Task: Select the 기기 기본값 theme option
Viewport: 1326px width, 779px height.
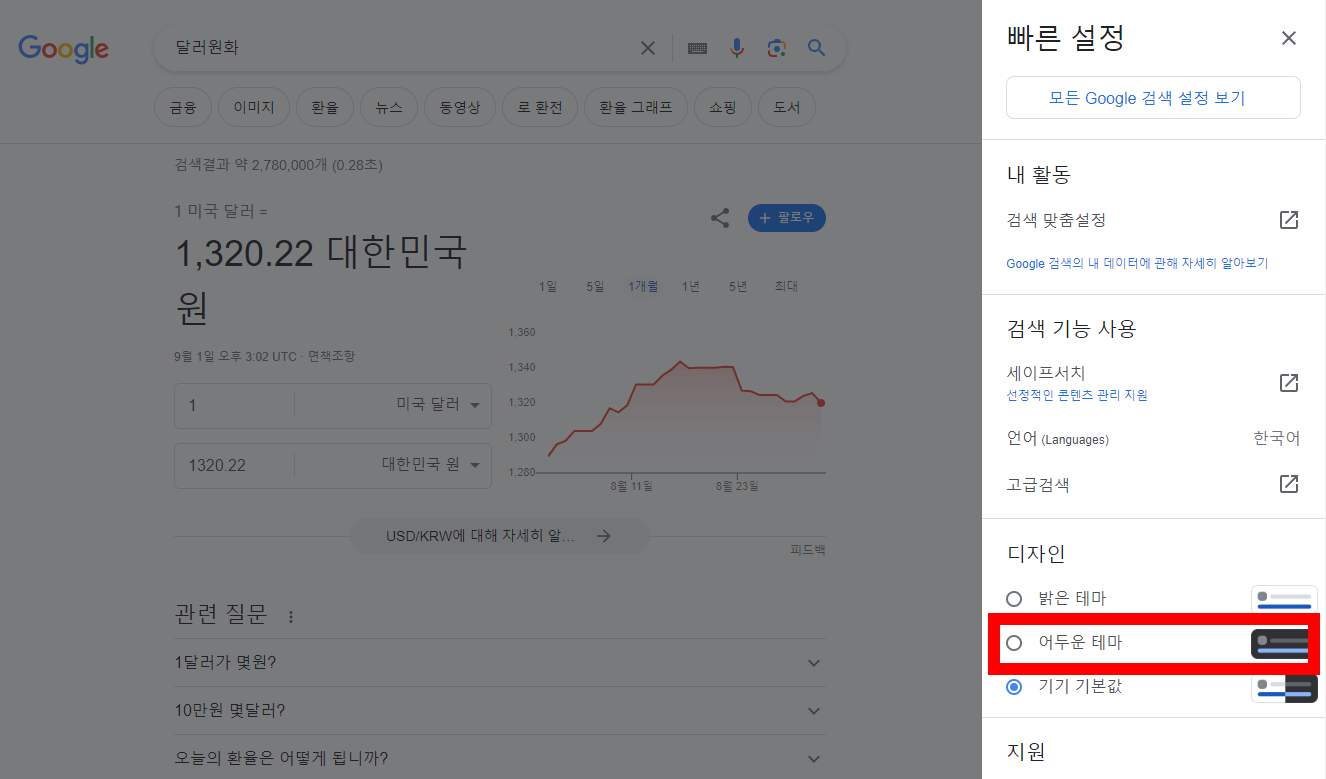Action: pyautogui.click(x=1014, y=687)
